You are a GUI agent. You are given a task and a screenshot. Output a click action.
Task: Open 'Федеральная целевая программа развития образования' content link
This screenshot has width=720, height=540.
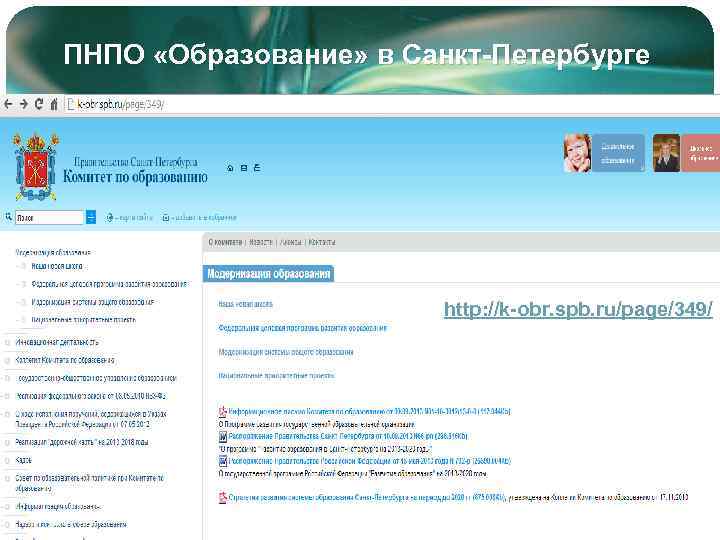tap(303, 328)
